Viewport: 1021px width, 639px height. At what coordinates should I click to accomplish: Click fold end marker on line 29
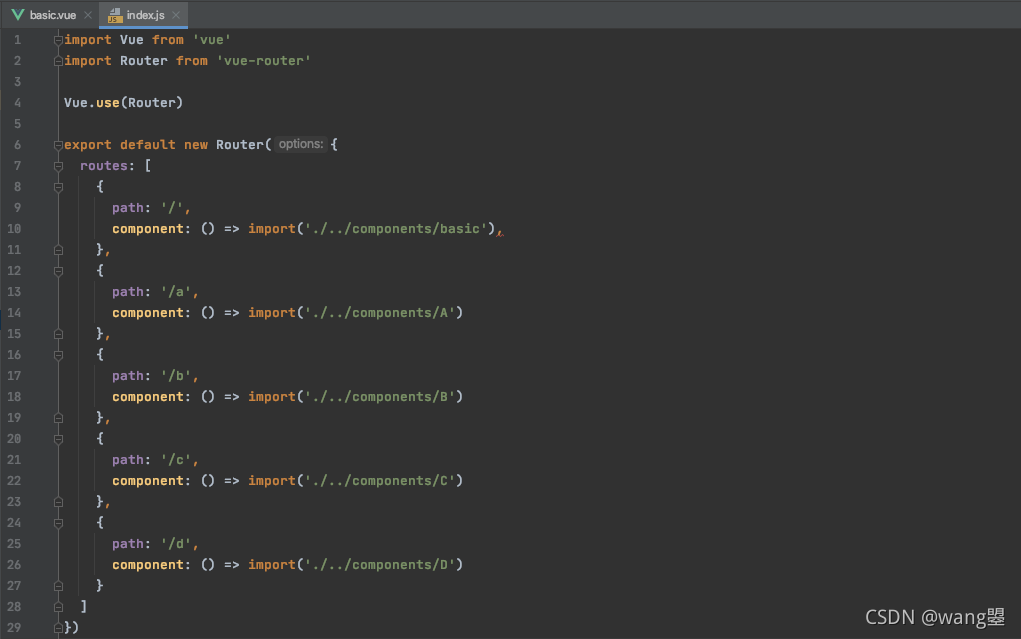[58, 628]
